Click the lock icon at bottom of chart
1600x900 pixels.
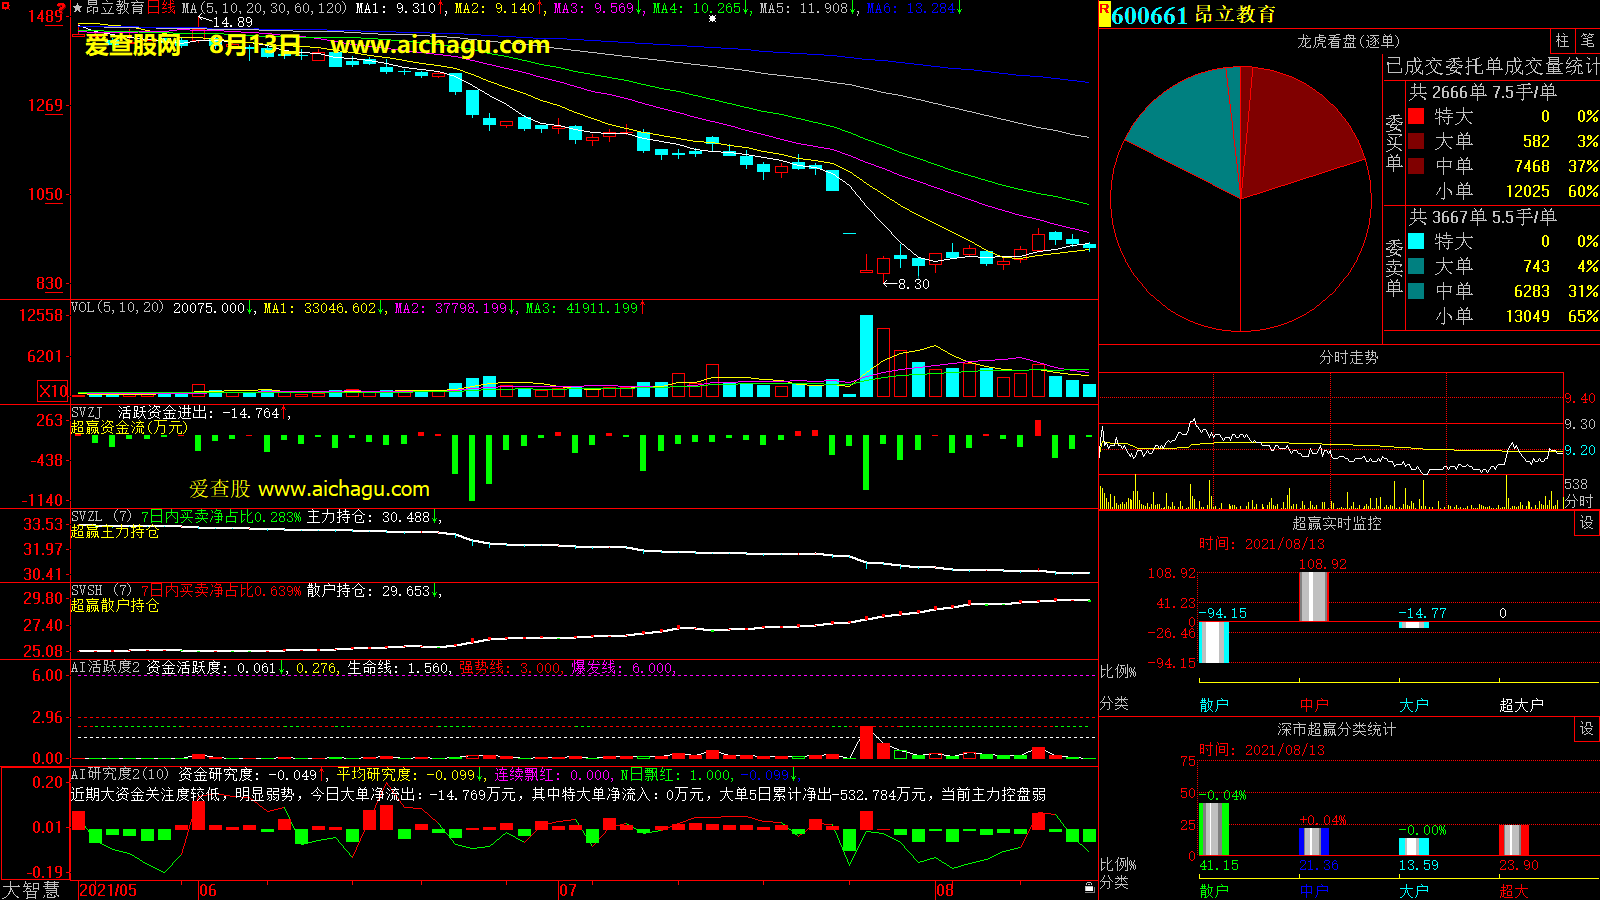1089,887
